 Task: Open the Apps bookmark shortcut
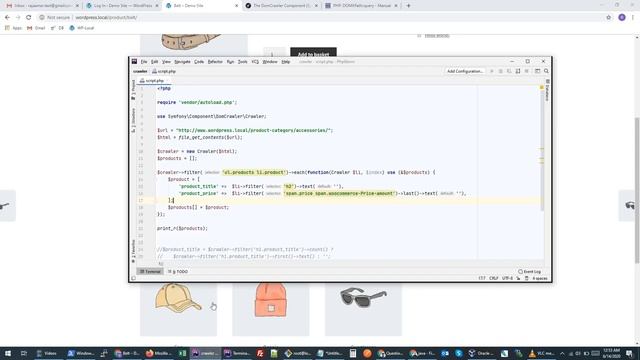[x=13, y=28]
